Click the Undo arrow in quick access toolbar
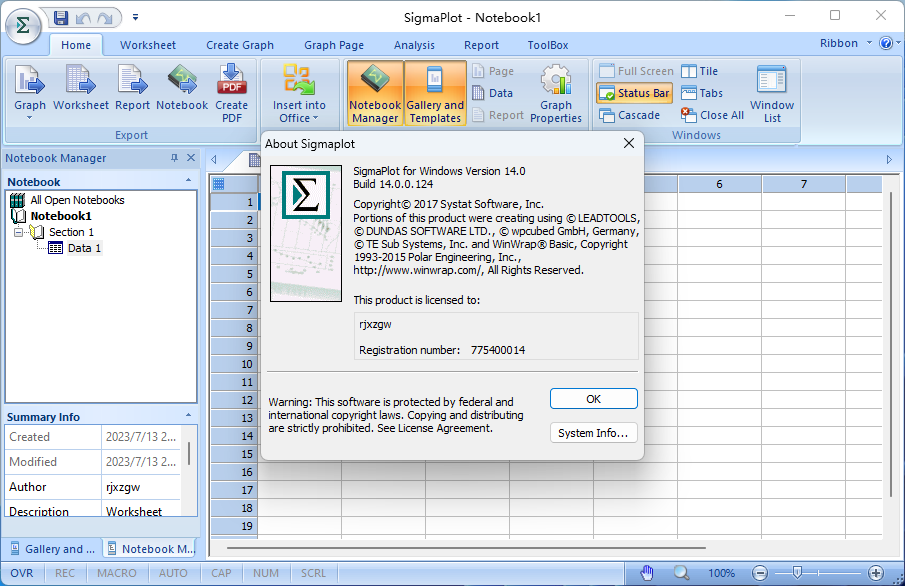The image size is (905, 586). coord(83,18)
